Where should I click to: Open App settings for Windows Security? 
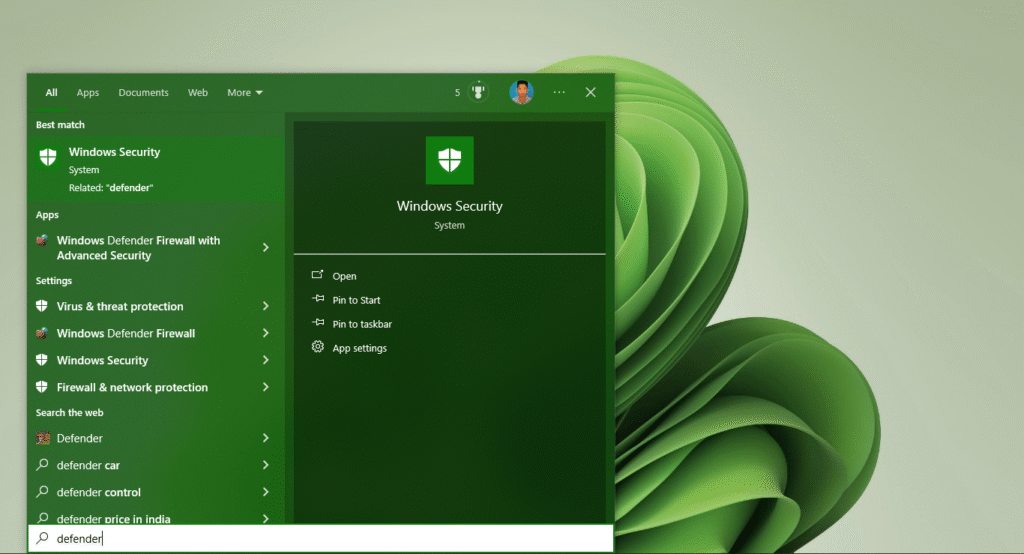359,348
